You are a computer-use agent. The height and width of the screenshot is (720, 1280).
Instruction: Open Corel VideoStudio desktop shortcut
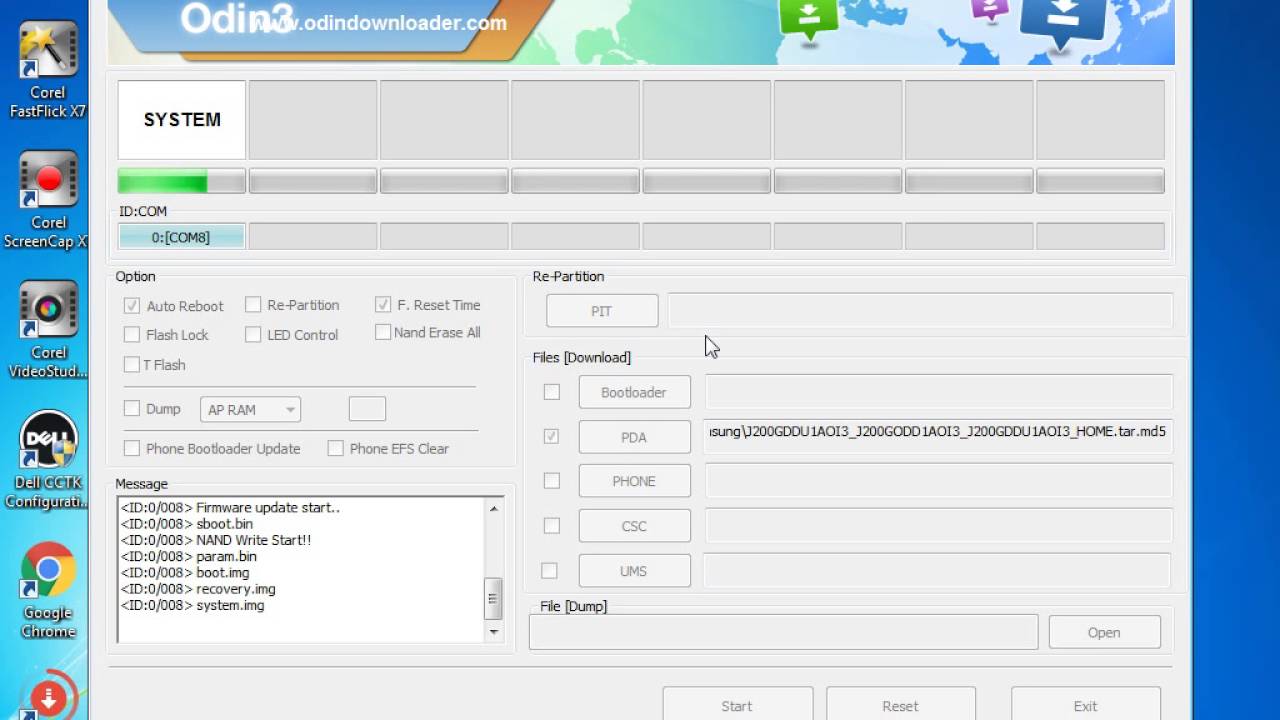click(47, 330)
